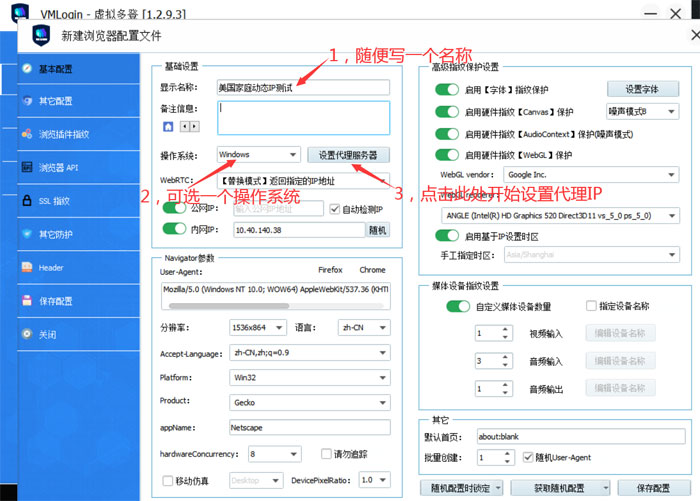Click the Header sidebar icon
The height and width of the screenshot is (501, 700).
27,267
